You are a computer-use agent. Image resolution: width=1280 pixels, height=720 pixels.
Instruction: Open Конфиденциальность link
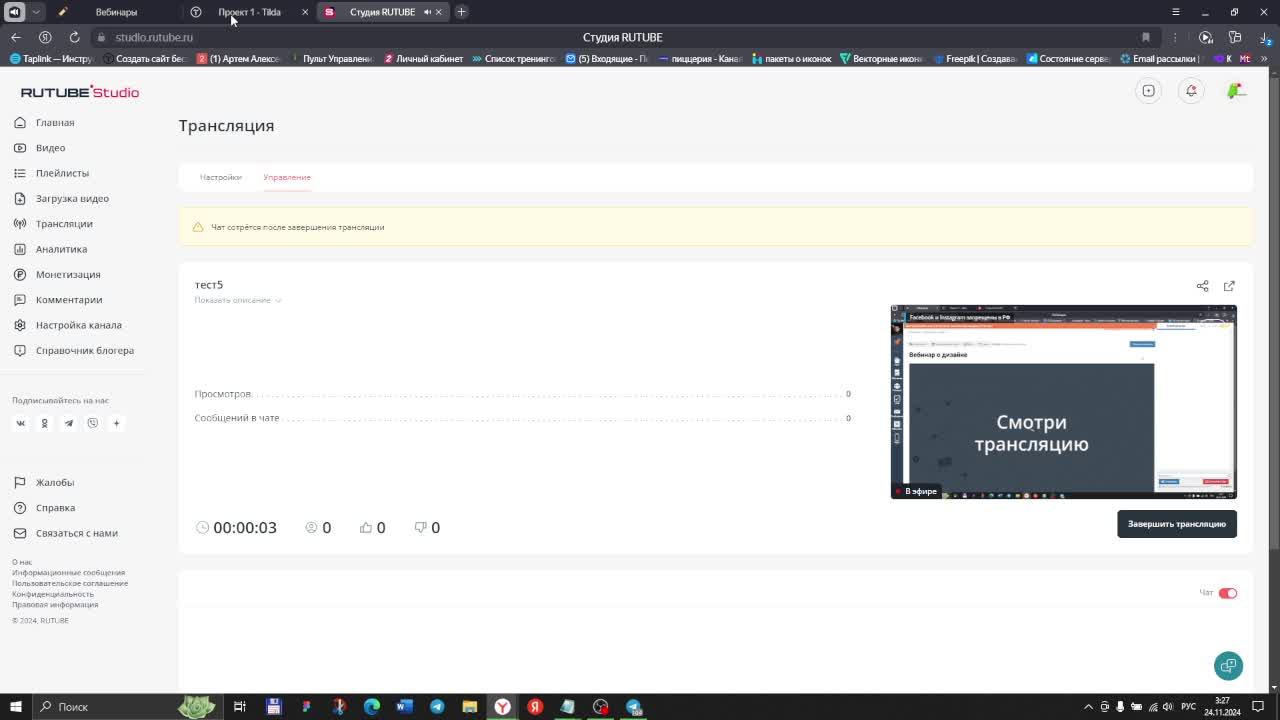[53, 594]
